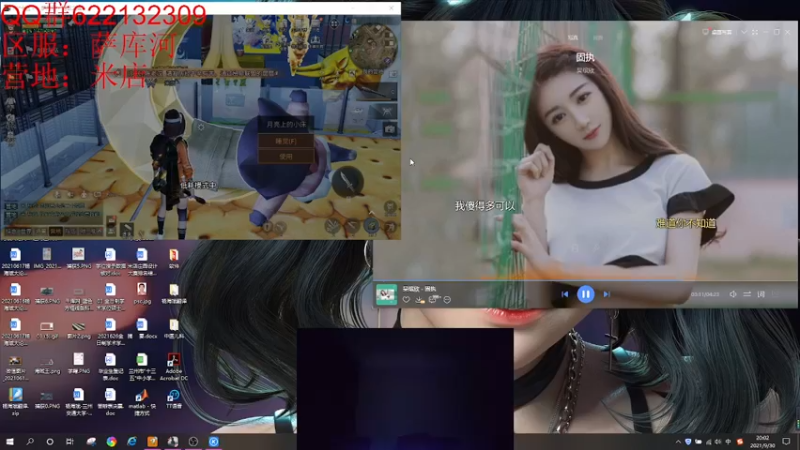The height and width of the screenshot is (450, 800).
Task: Tap the knife attack button in the game
Action: 348,181
